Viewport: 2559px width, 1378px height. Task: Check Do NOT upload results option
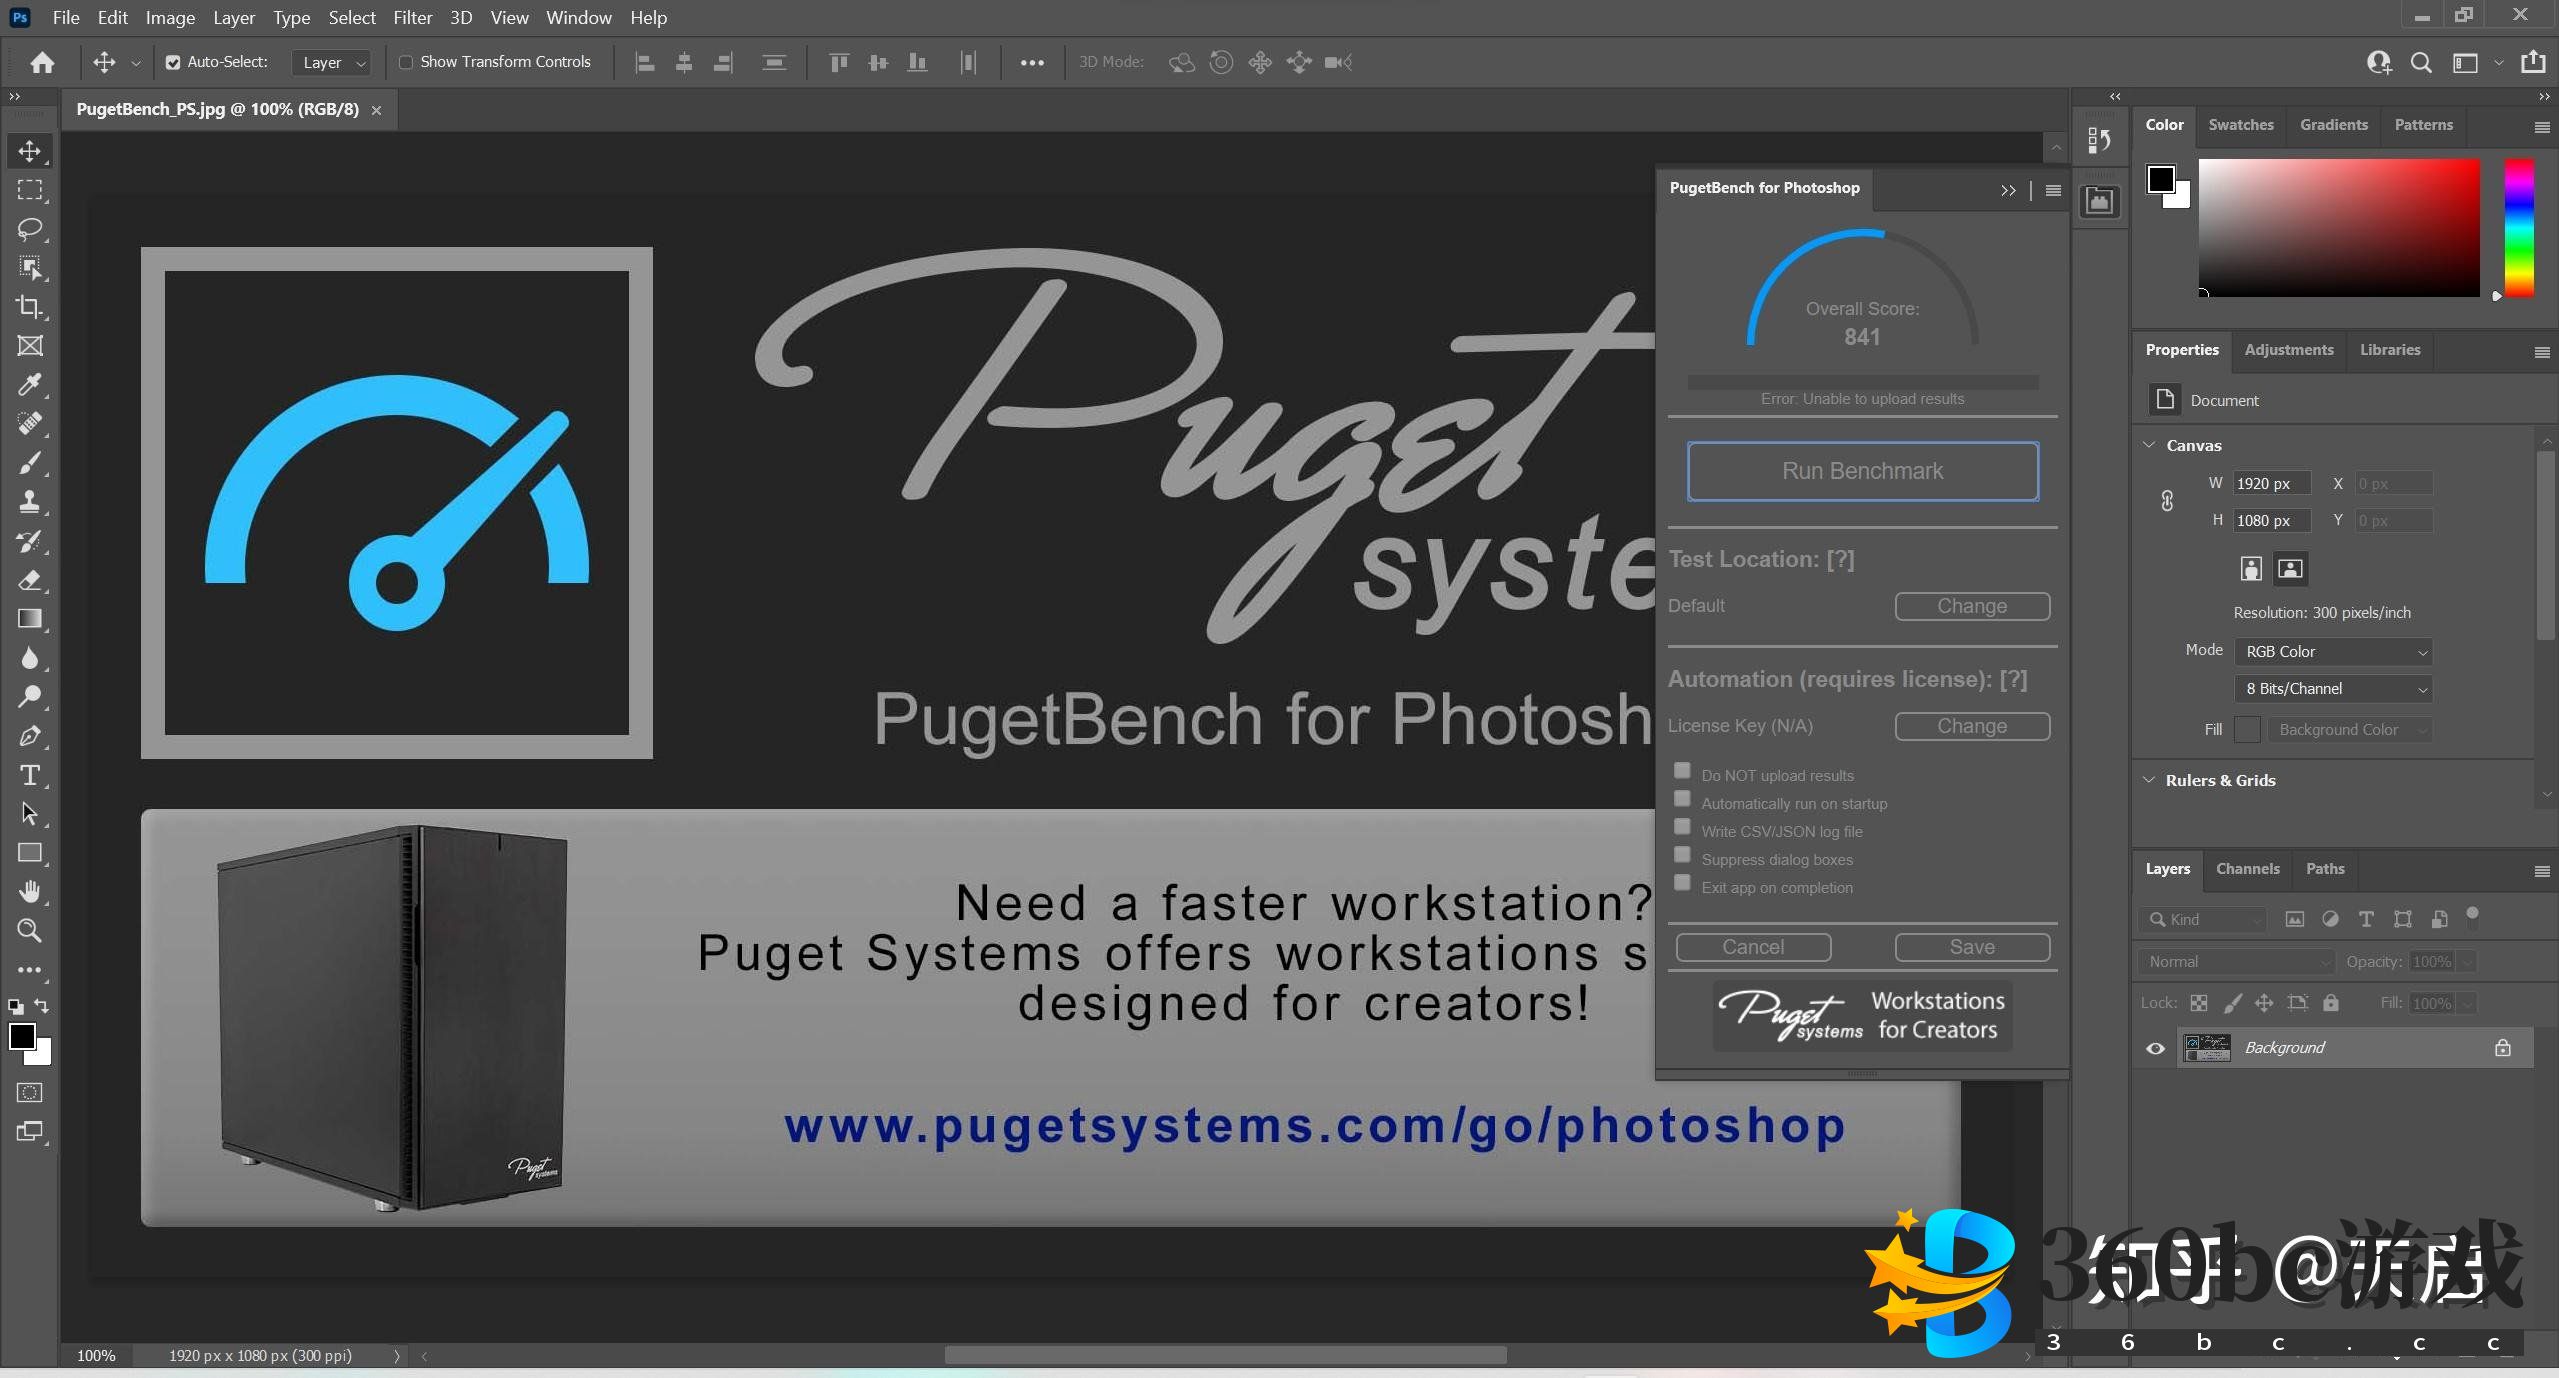(1682, 771)
